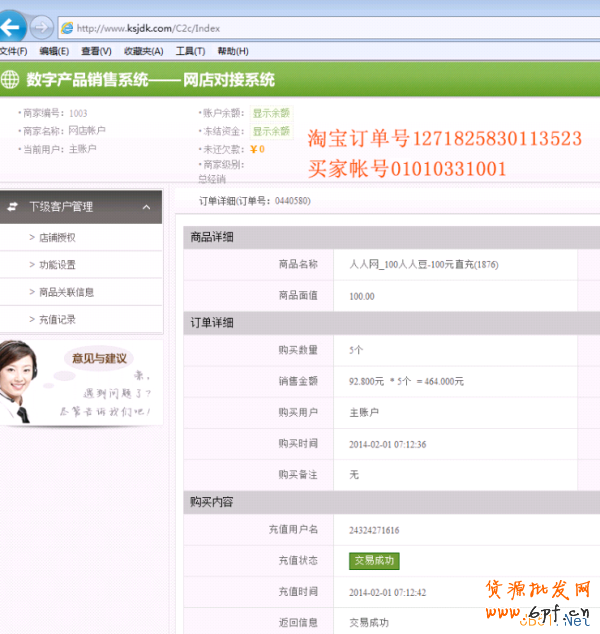Click the 商品面值 value 100.00
600x634 pixels.
(x=362, y=296)
